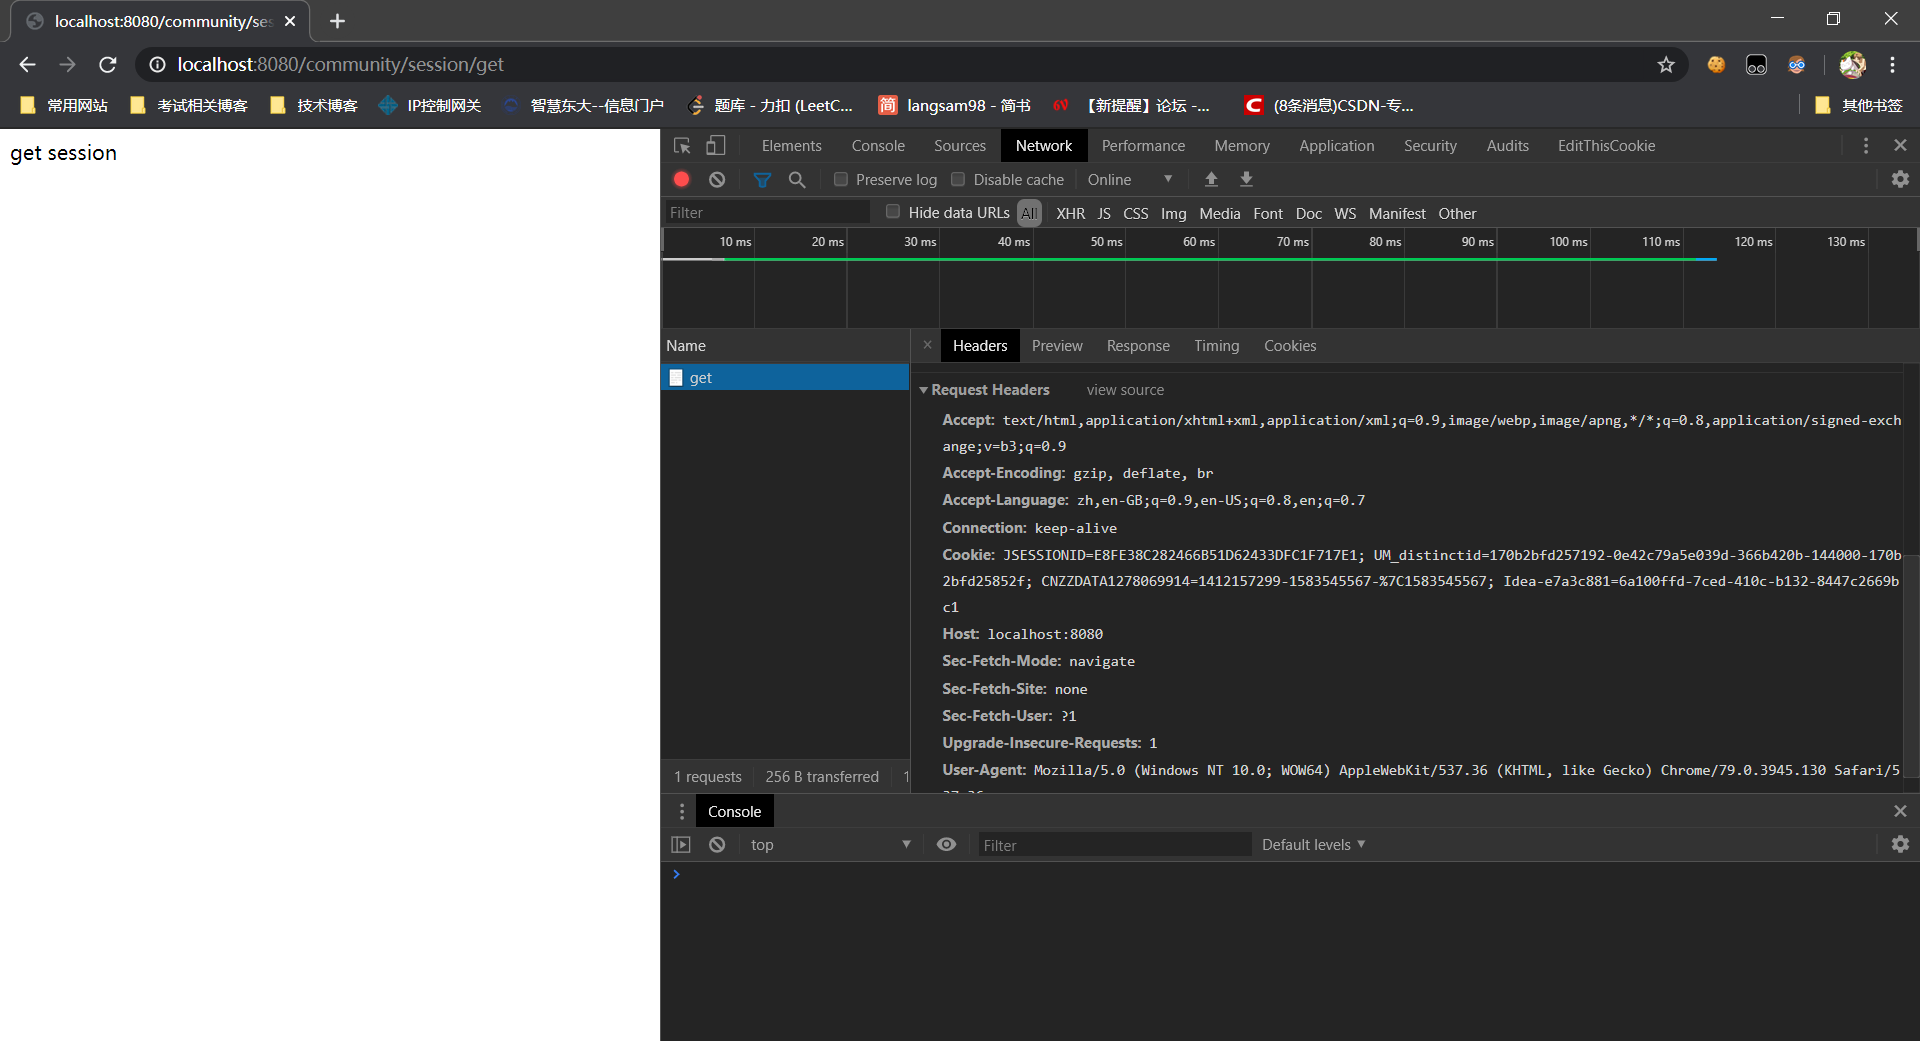The height and width of the screenshot is (1041, 1920).
Task: Close the console drawer
Action: (1900, 811)
